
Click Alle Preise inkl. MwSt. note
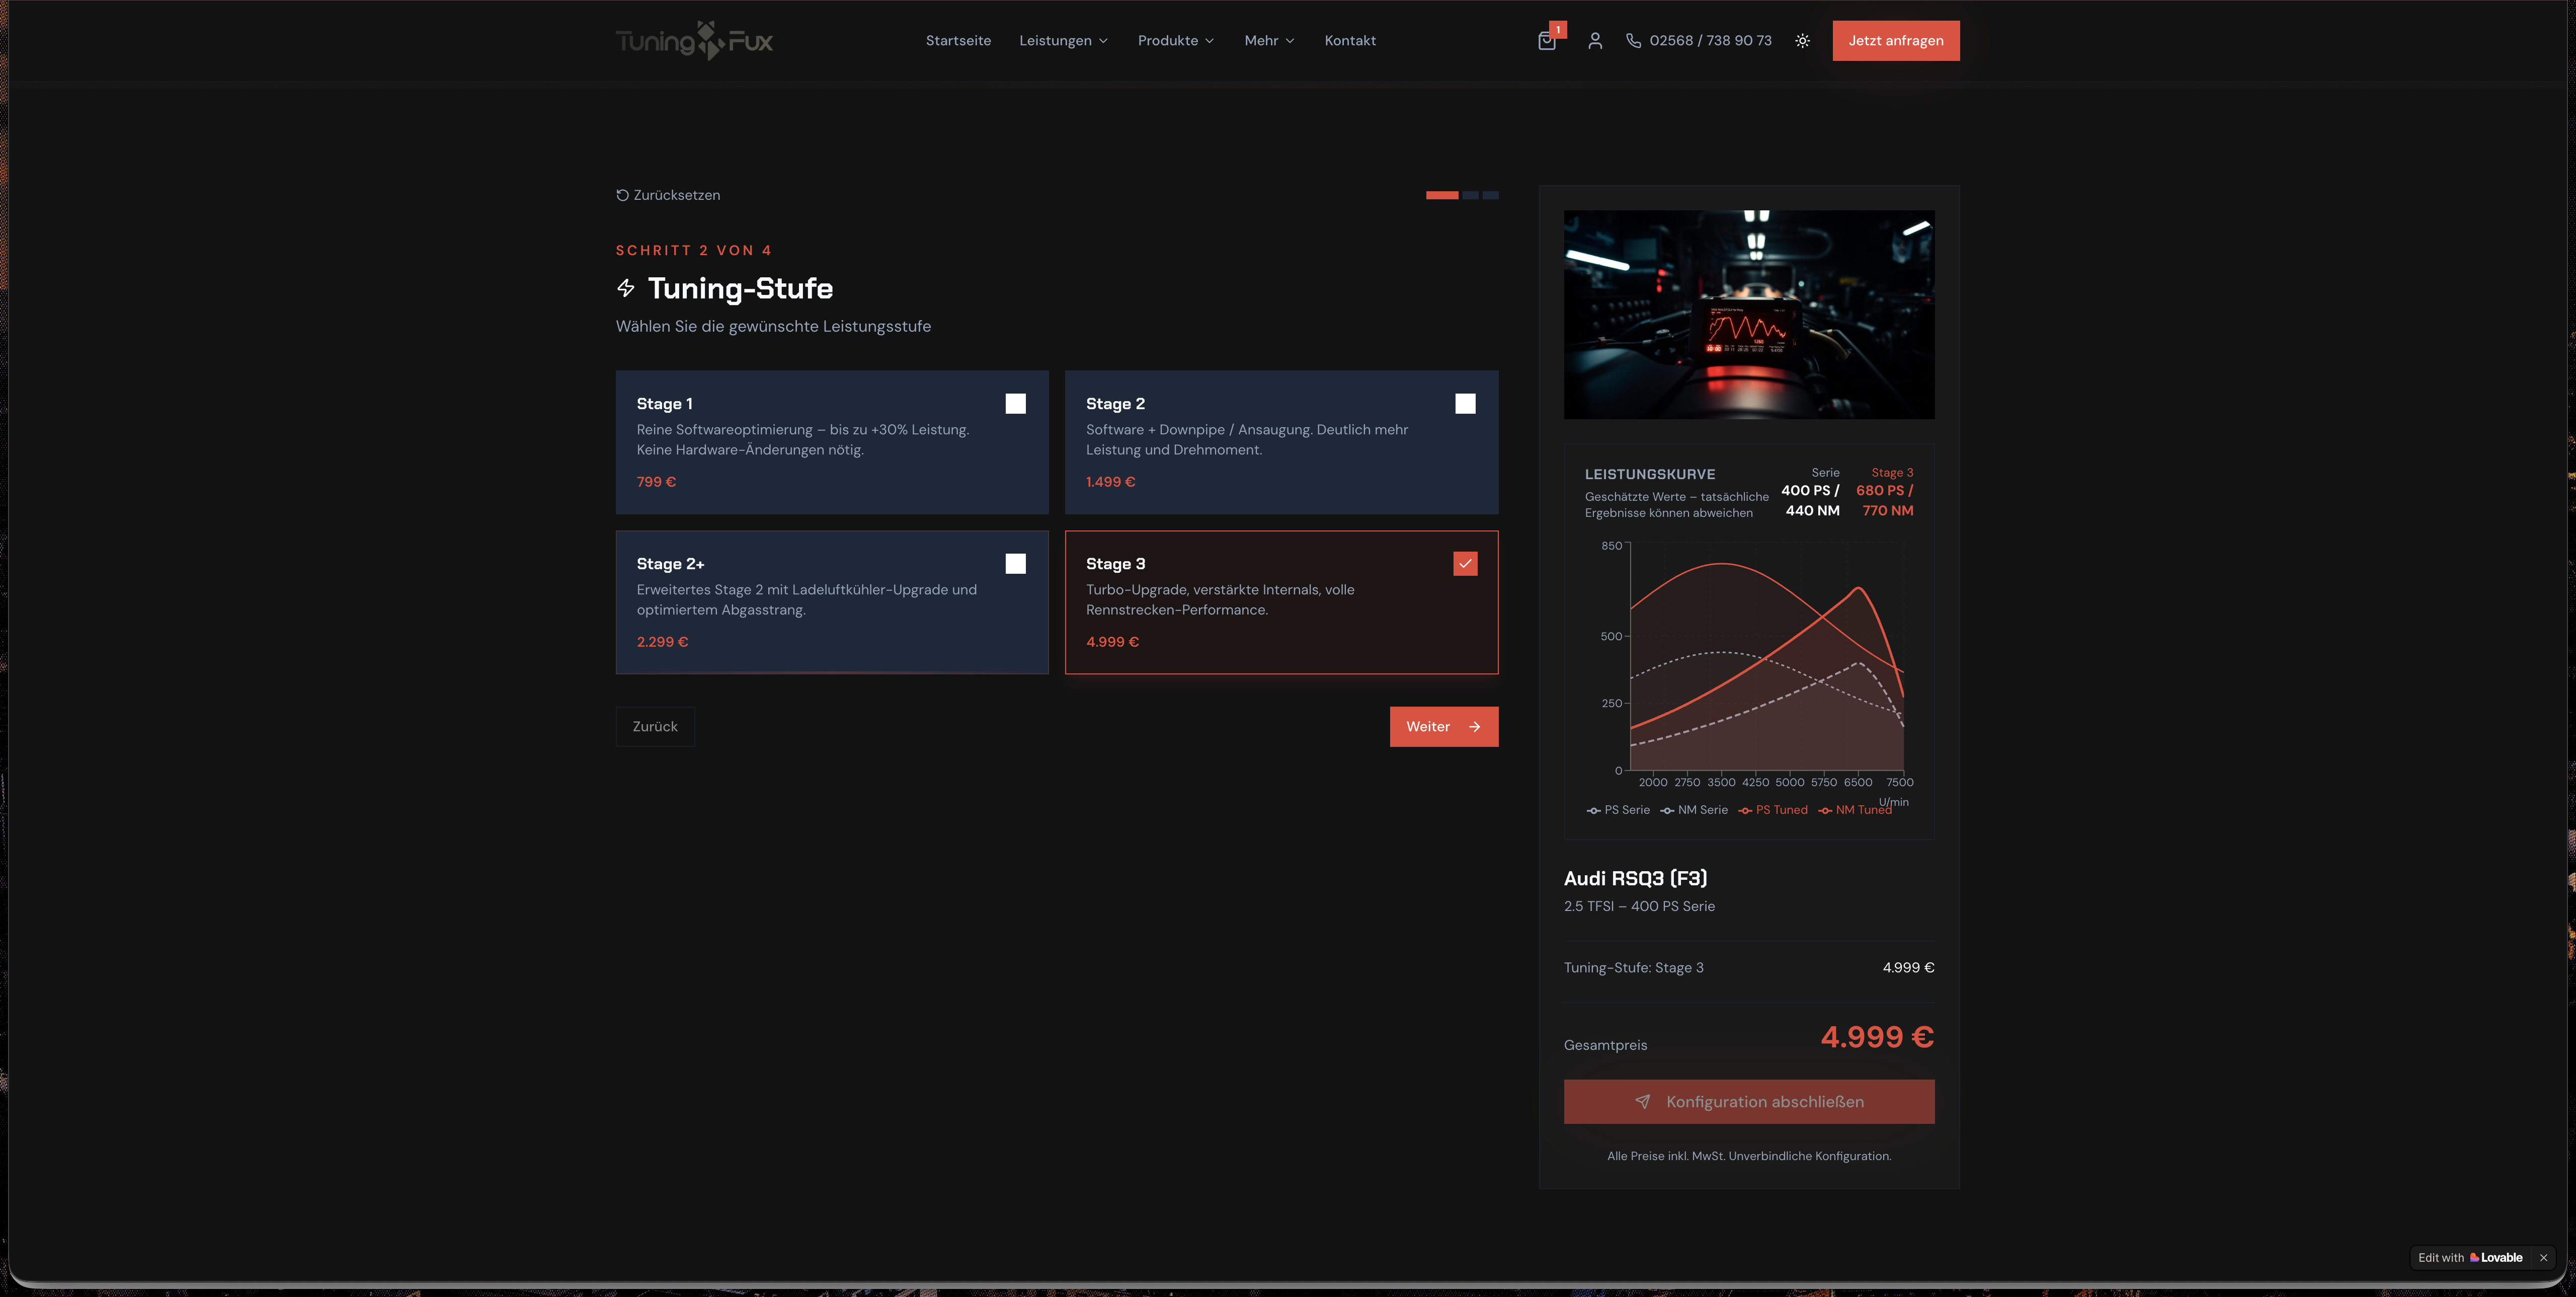coord(1749,1156)
